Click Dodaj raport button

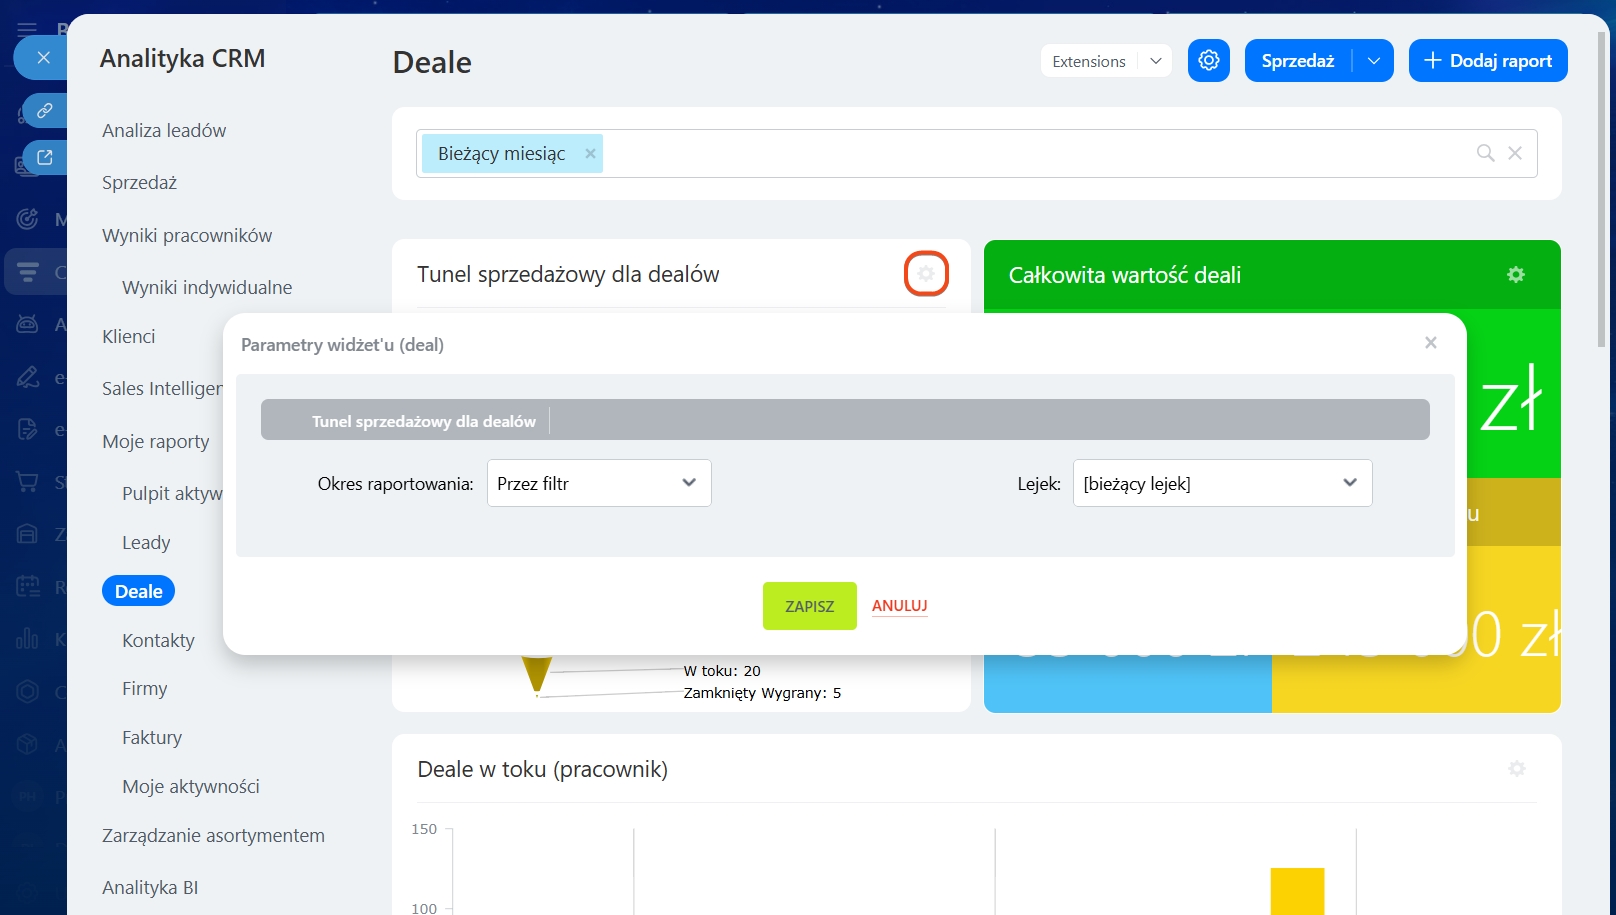1487,61
